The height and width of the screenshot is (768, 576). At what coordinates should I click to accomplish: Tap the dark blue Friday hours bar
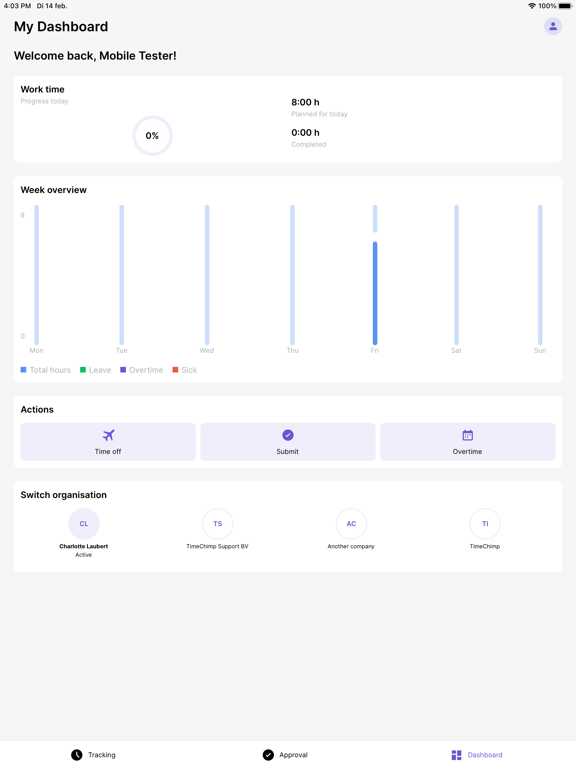[x=375, y=293]
